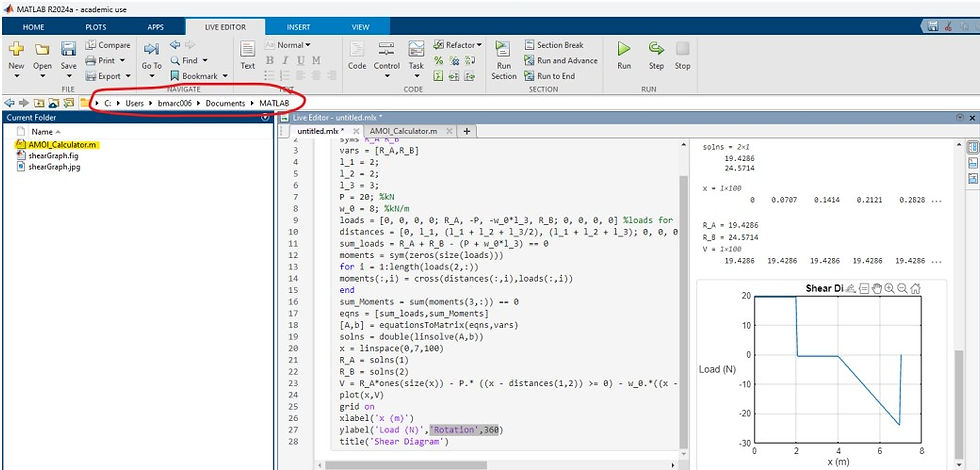
Task: Click the New file icon
Action: 16,49
